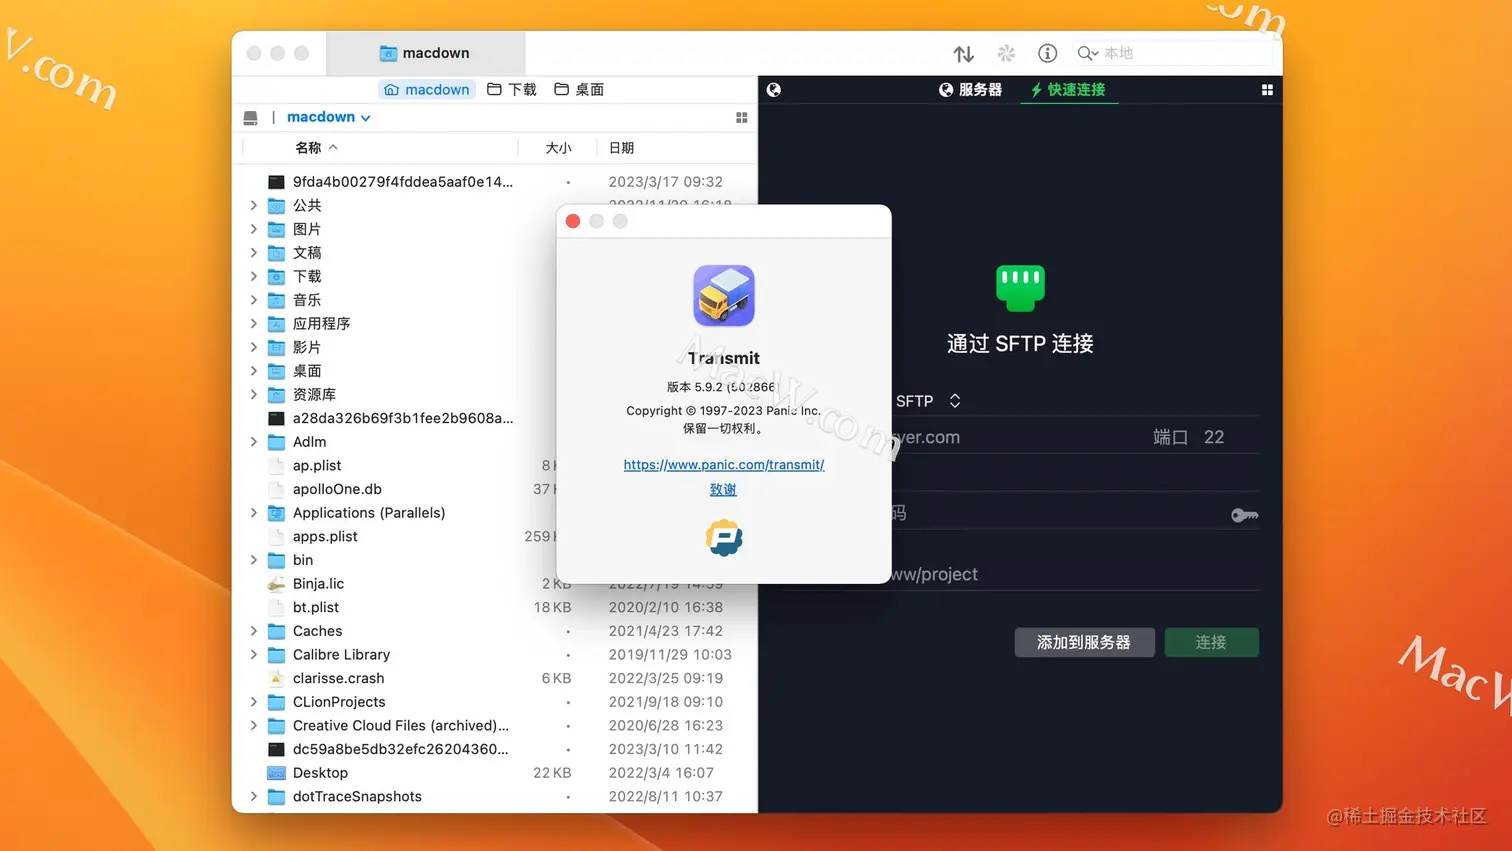Screen dimensions: 1512x851
Task: Select the 9fda4b00279f4fddea5aaf0e14 file
Action: point(403,181)
